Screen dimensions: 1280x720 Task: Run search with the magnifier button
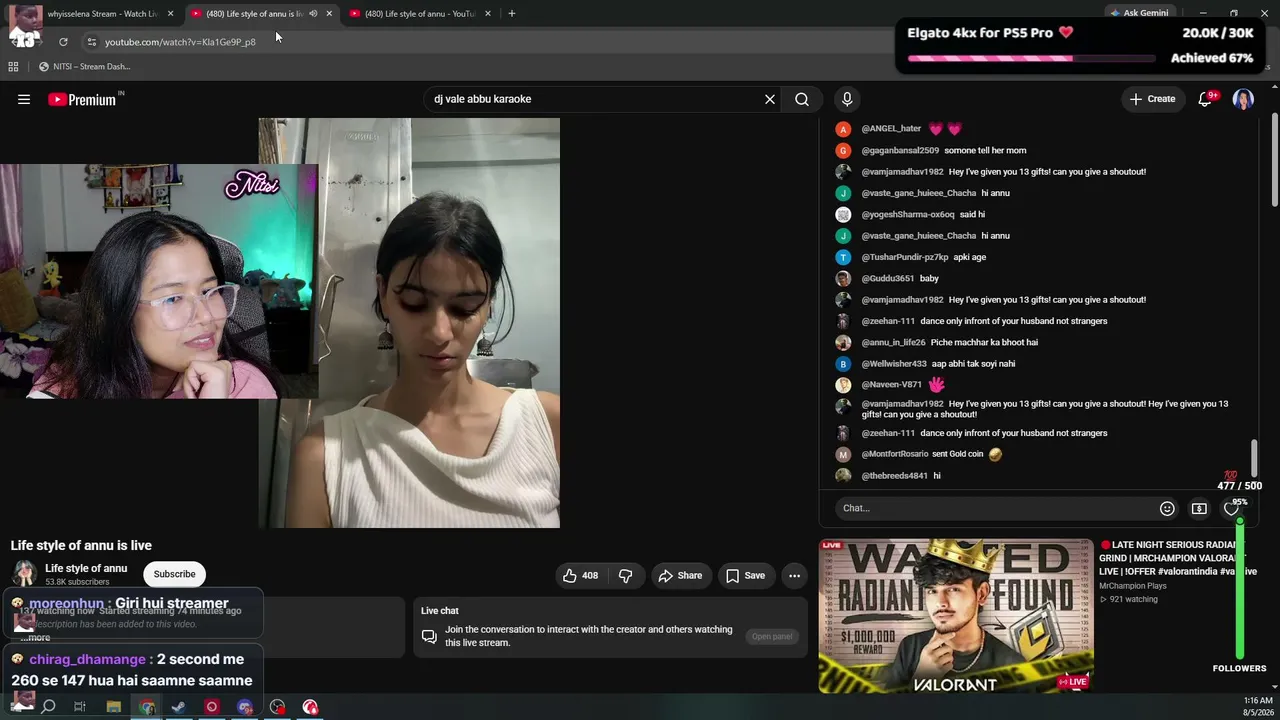point(802,99)
